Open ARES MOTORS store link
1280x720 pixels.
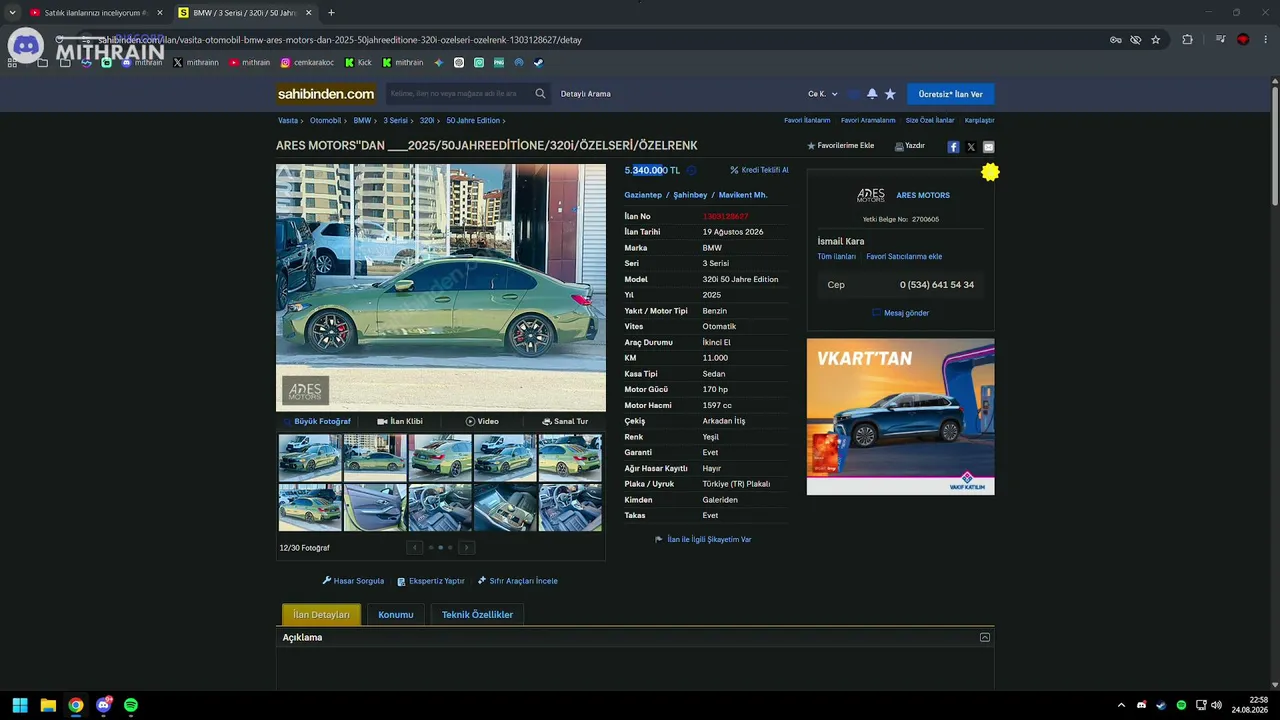923,195
